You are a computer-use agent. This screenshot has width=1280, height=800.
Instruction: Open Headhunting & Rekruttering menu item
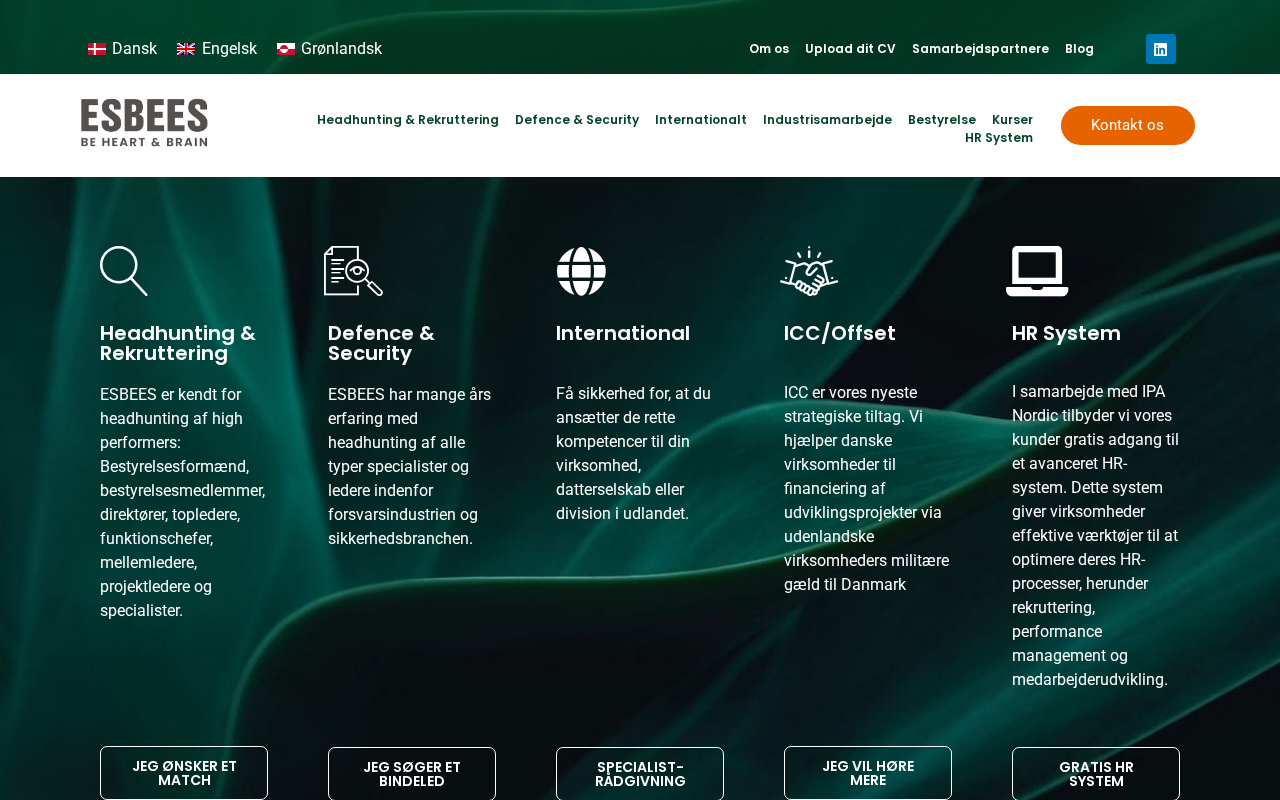coord(408,120)
